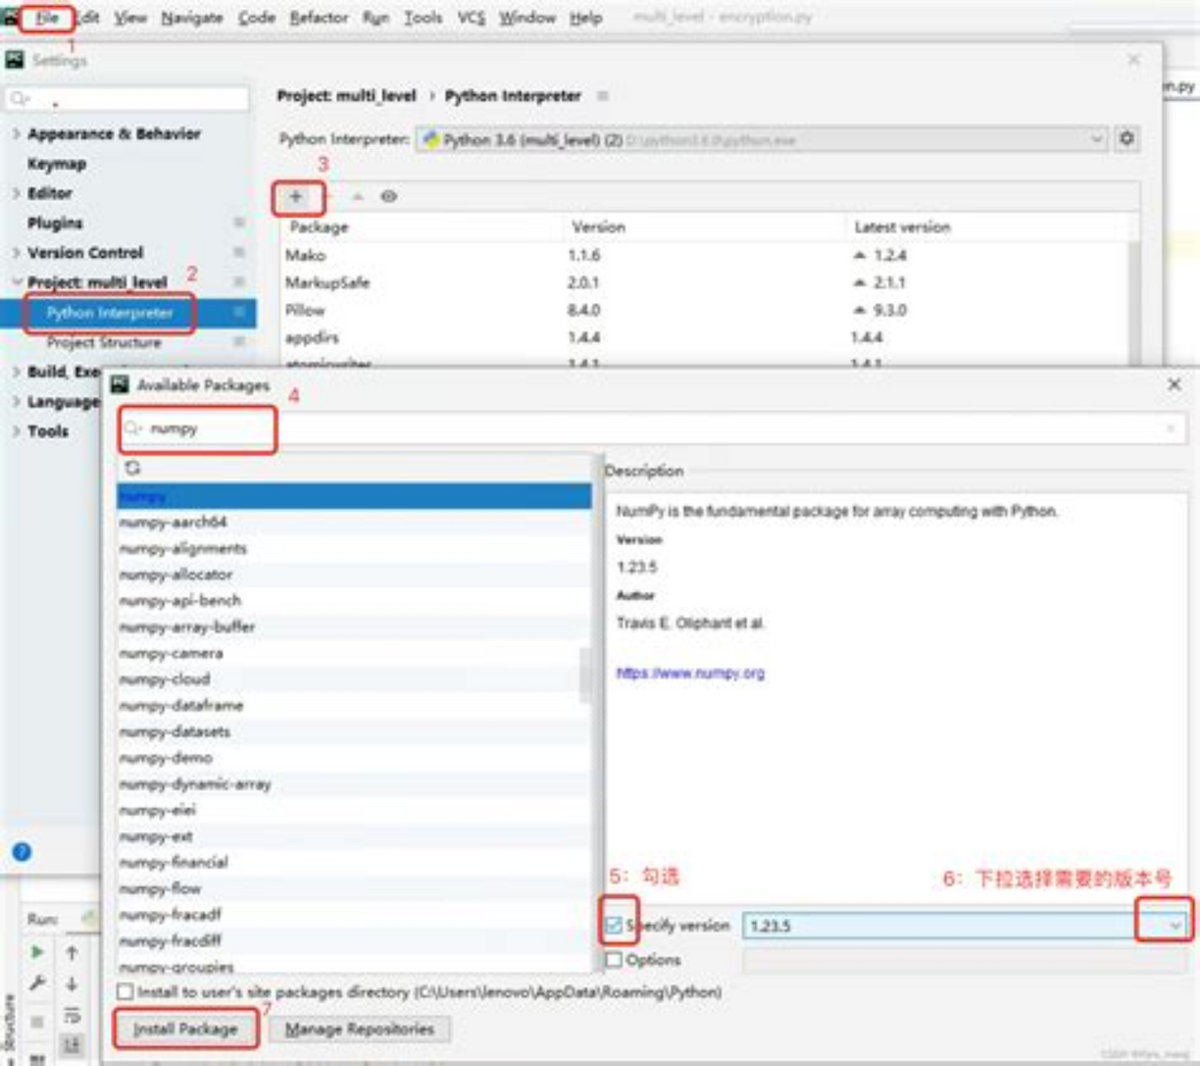
Task: Open the numpy.org website link
Action: pos(690,673)
